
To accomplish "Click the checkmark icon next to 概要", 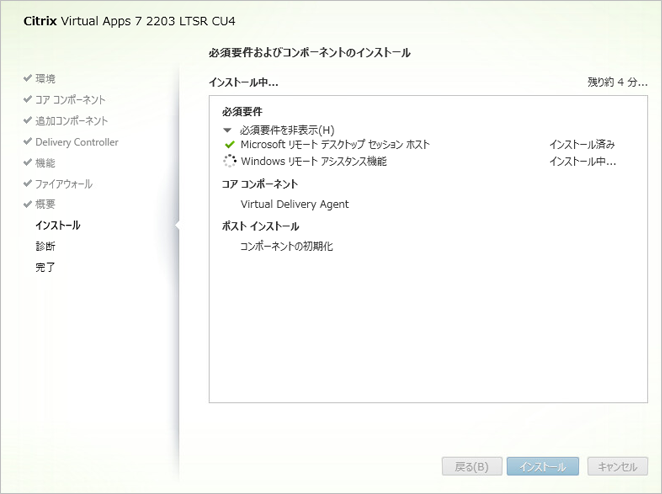I will click(x=28, y=204).
